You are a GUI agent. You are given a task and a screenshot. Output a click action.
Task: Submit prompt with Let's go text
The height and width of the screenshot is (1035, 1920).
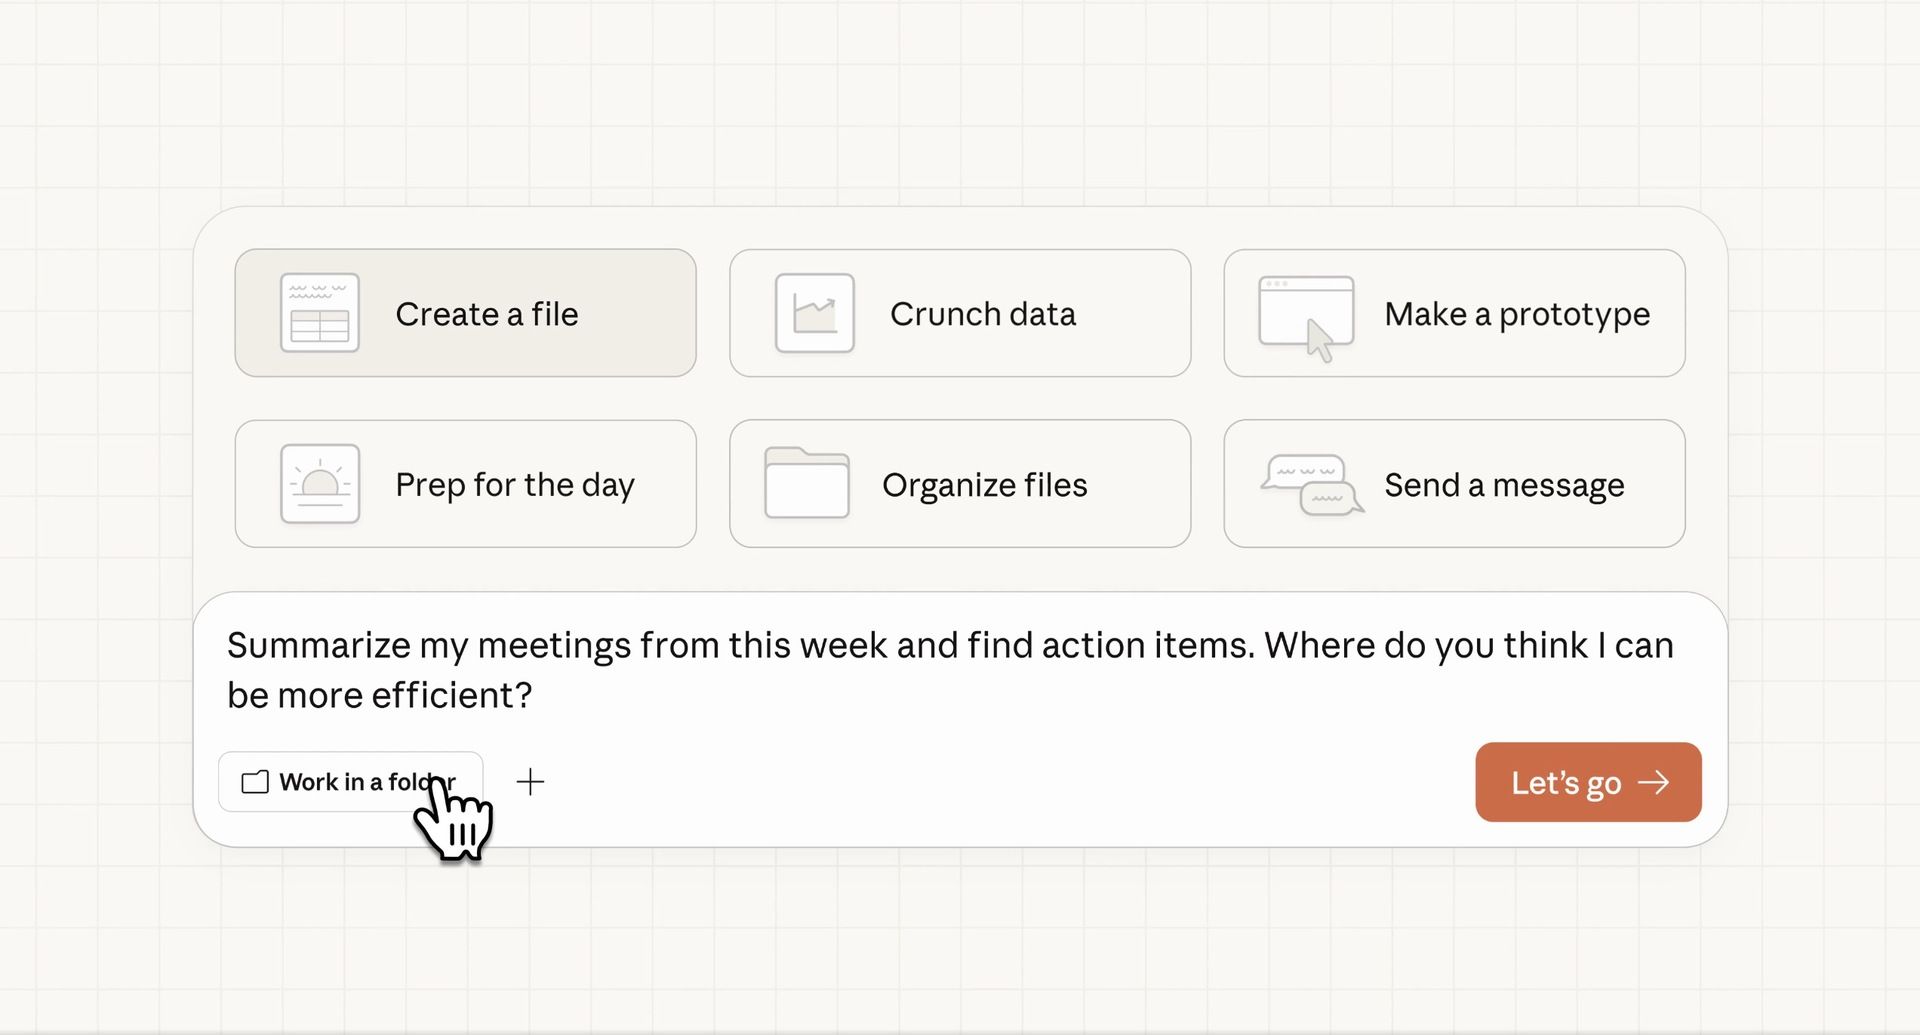[1565, 783]
